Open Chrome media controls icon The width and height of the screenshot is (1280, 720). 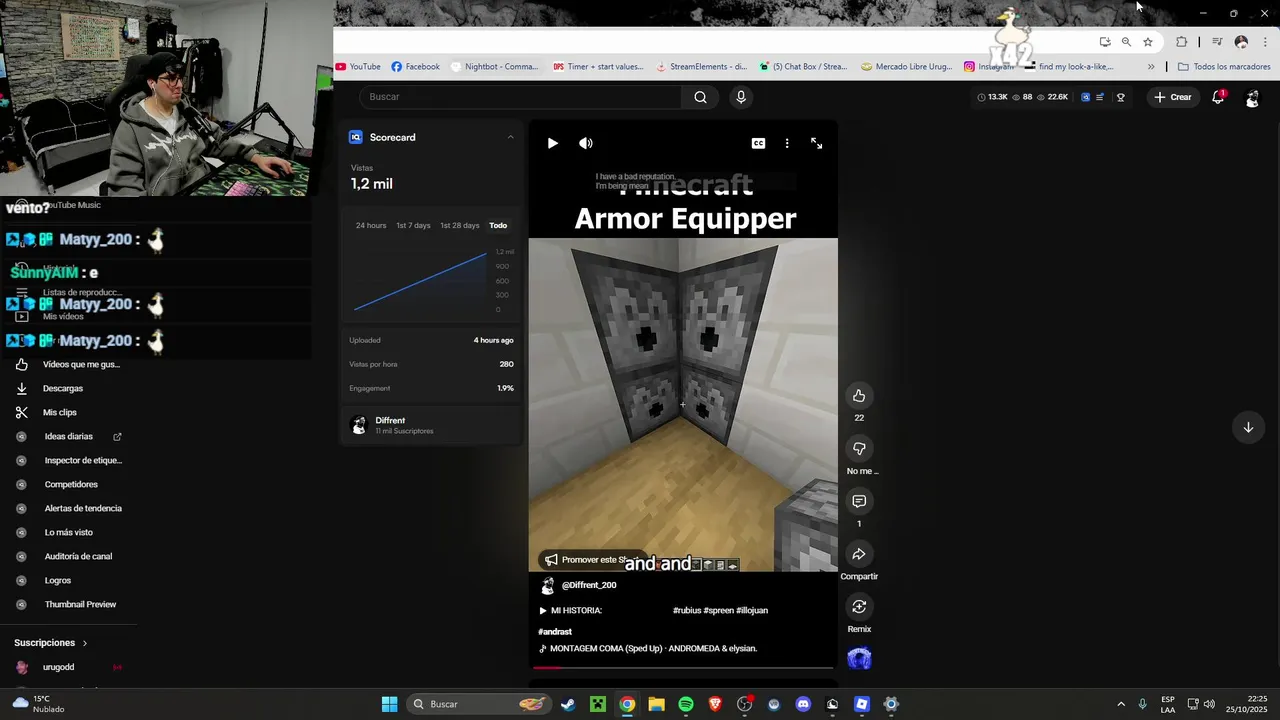coord(1217,42)
